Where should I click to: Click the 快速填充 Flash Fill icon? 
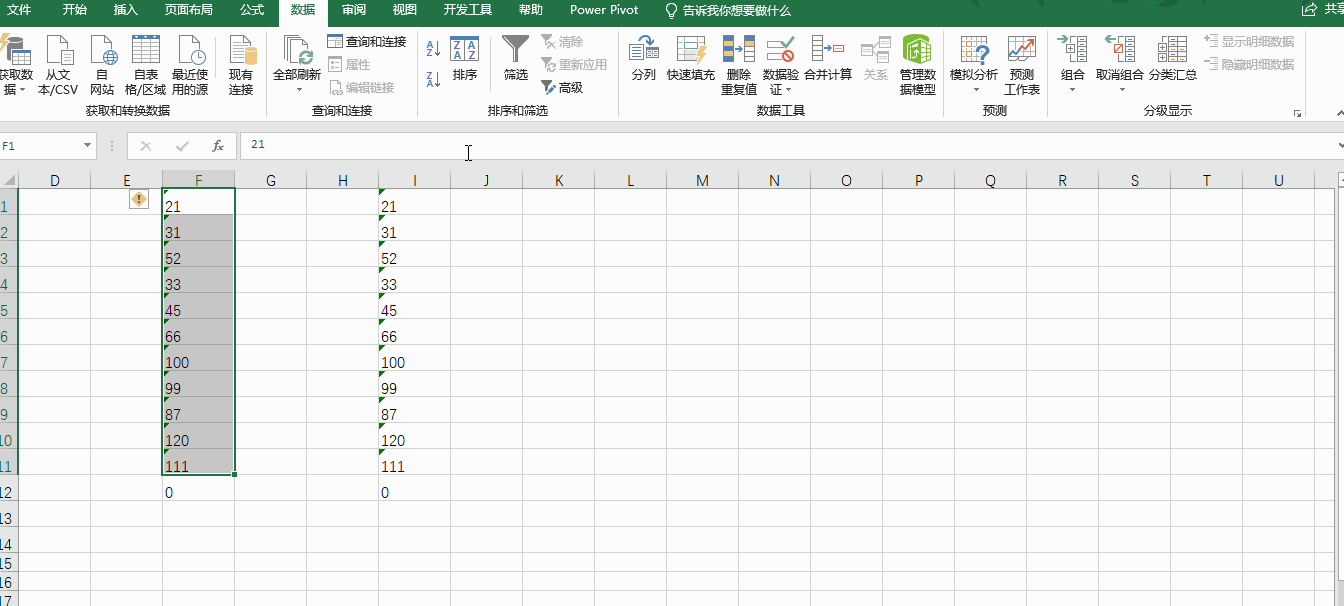692,62
